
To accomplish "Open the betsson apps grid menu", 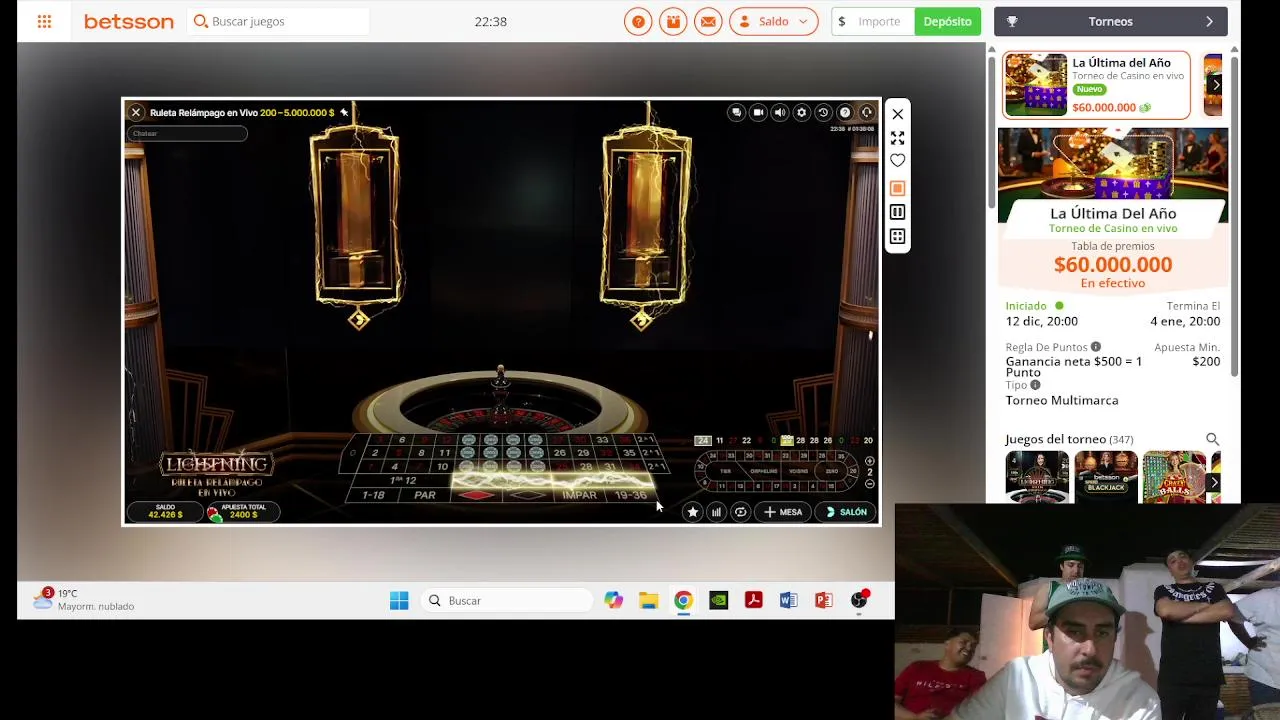I will click(x=44, y=21).
